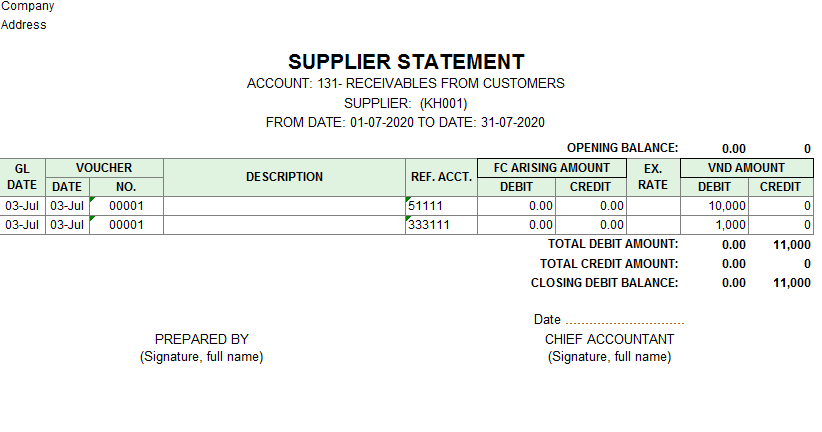The image size is (822, 432).
Task: Select the CLOSING DEBIT BALANCE label
Action: point(604,283)
